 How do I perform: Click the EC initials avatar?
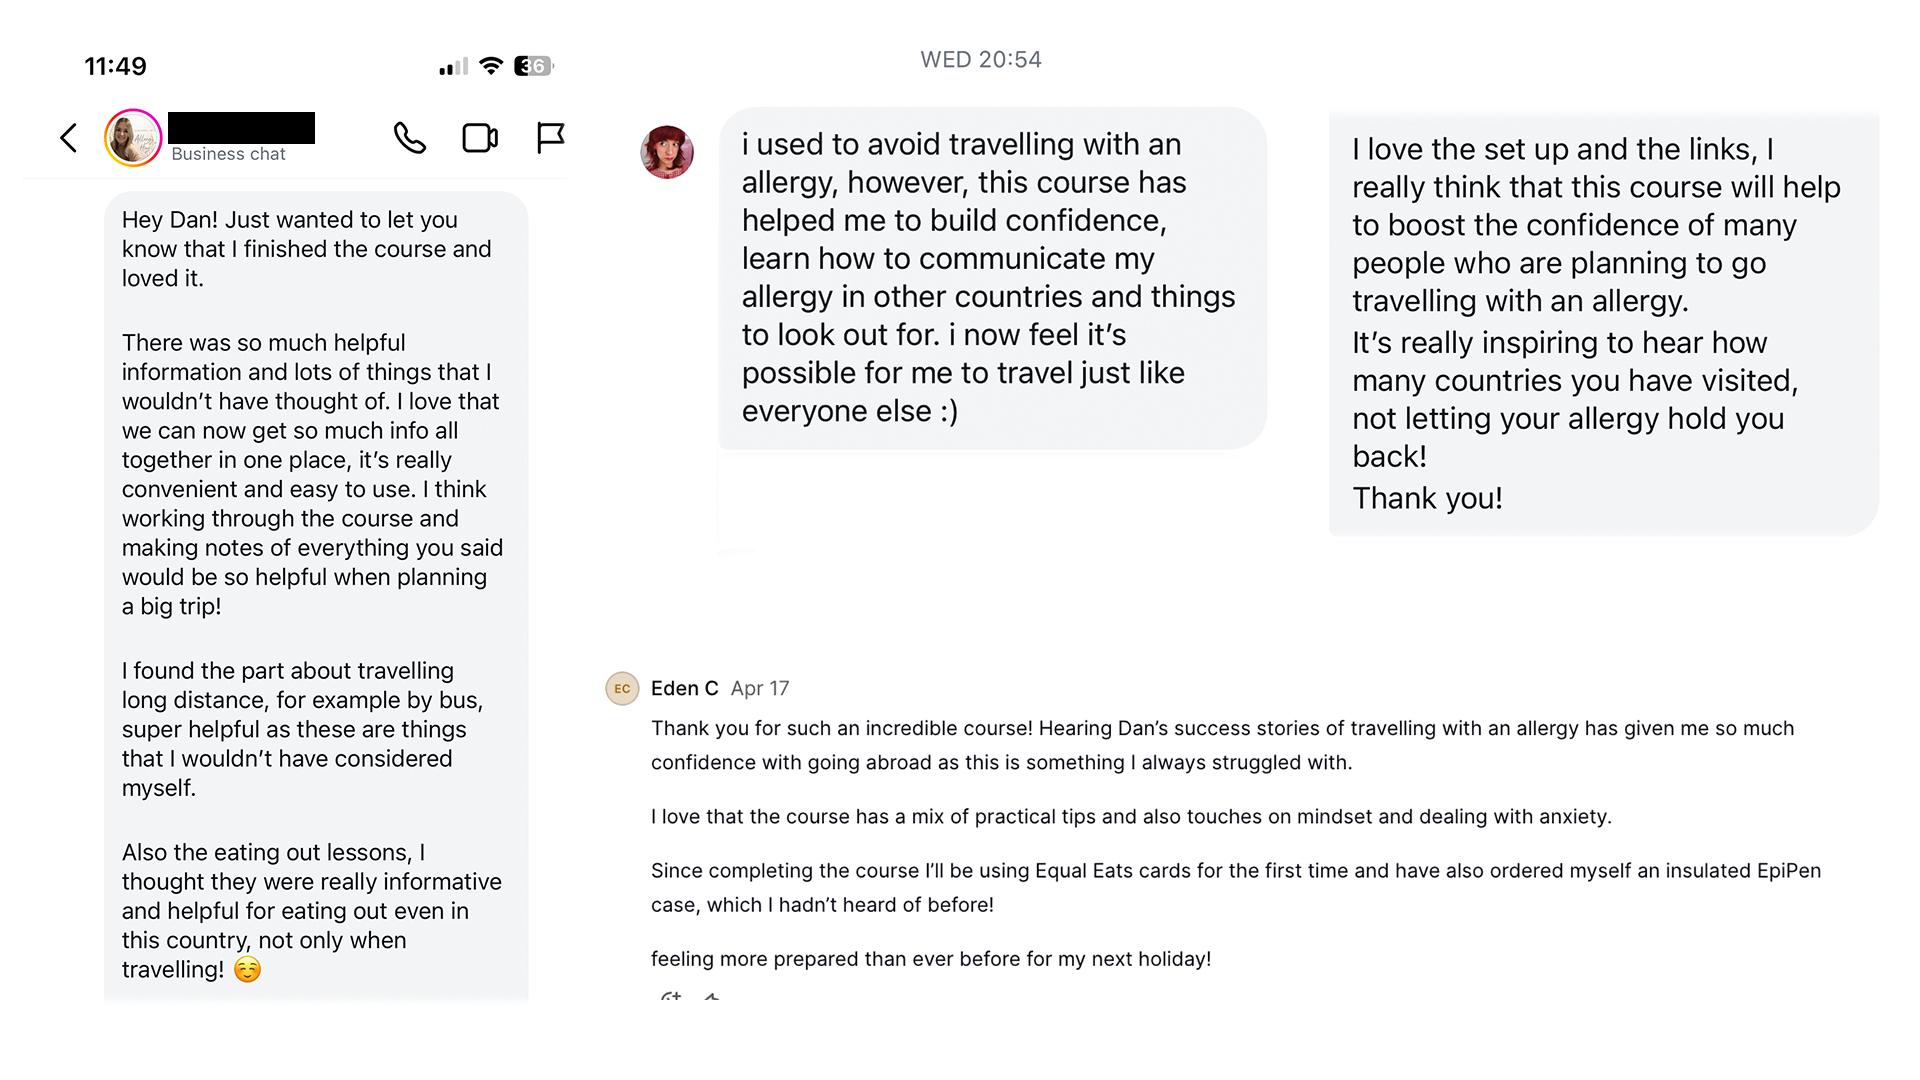tap(622, 688)
